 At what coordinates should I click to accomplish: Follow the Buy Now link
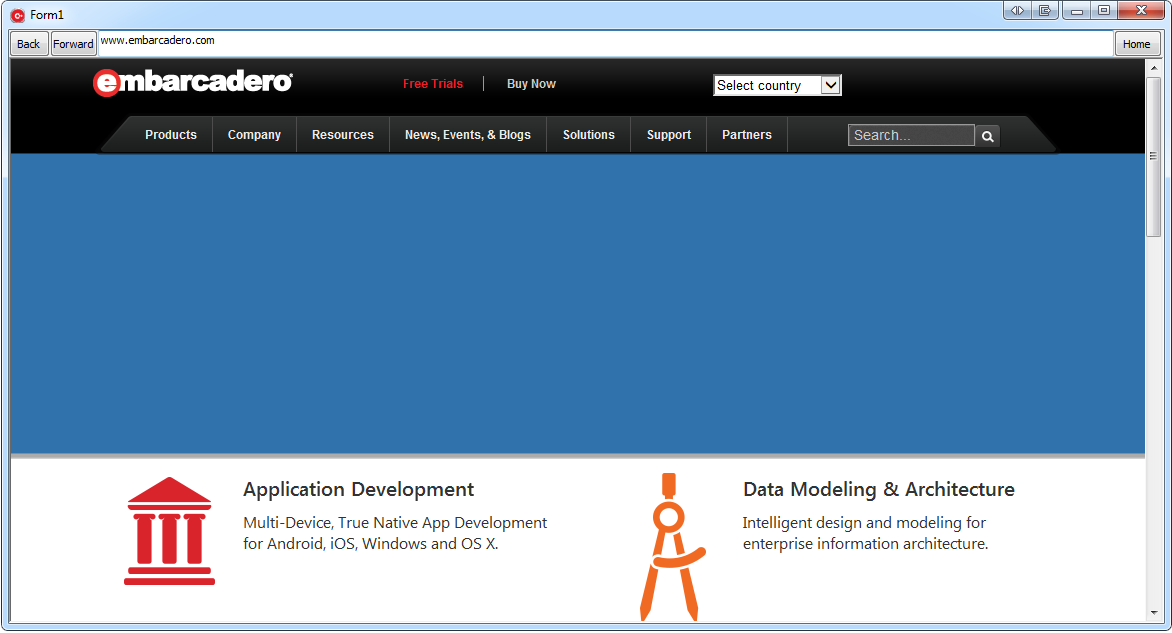click(x=531, y=84)
